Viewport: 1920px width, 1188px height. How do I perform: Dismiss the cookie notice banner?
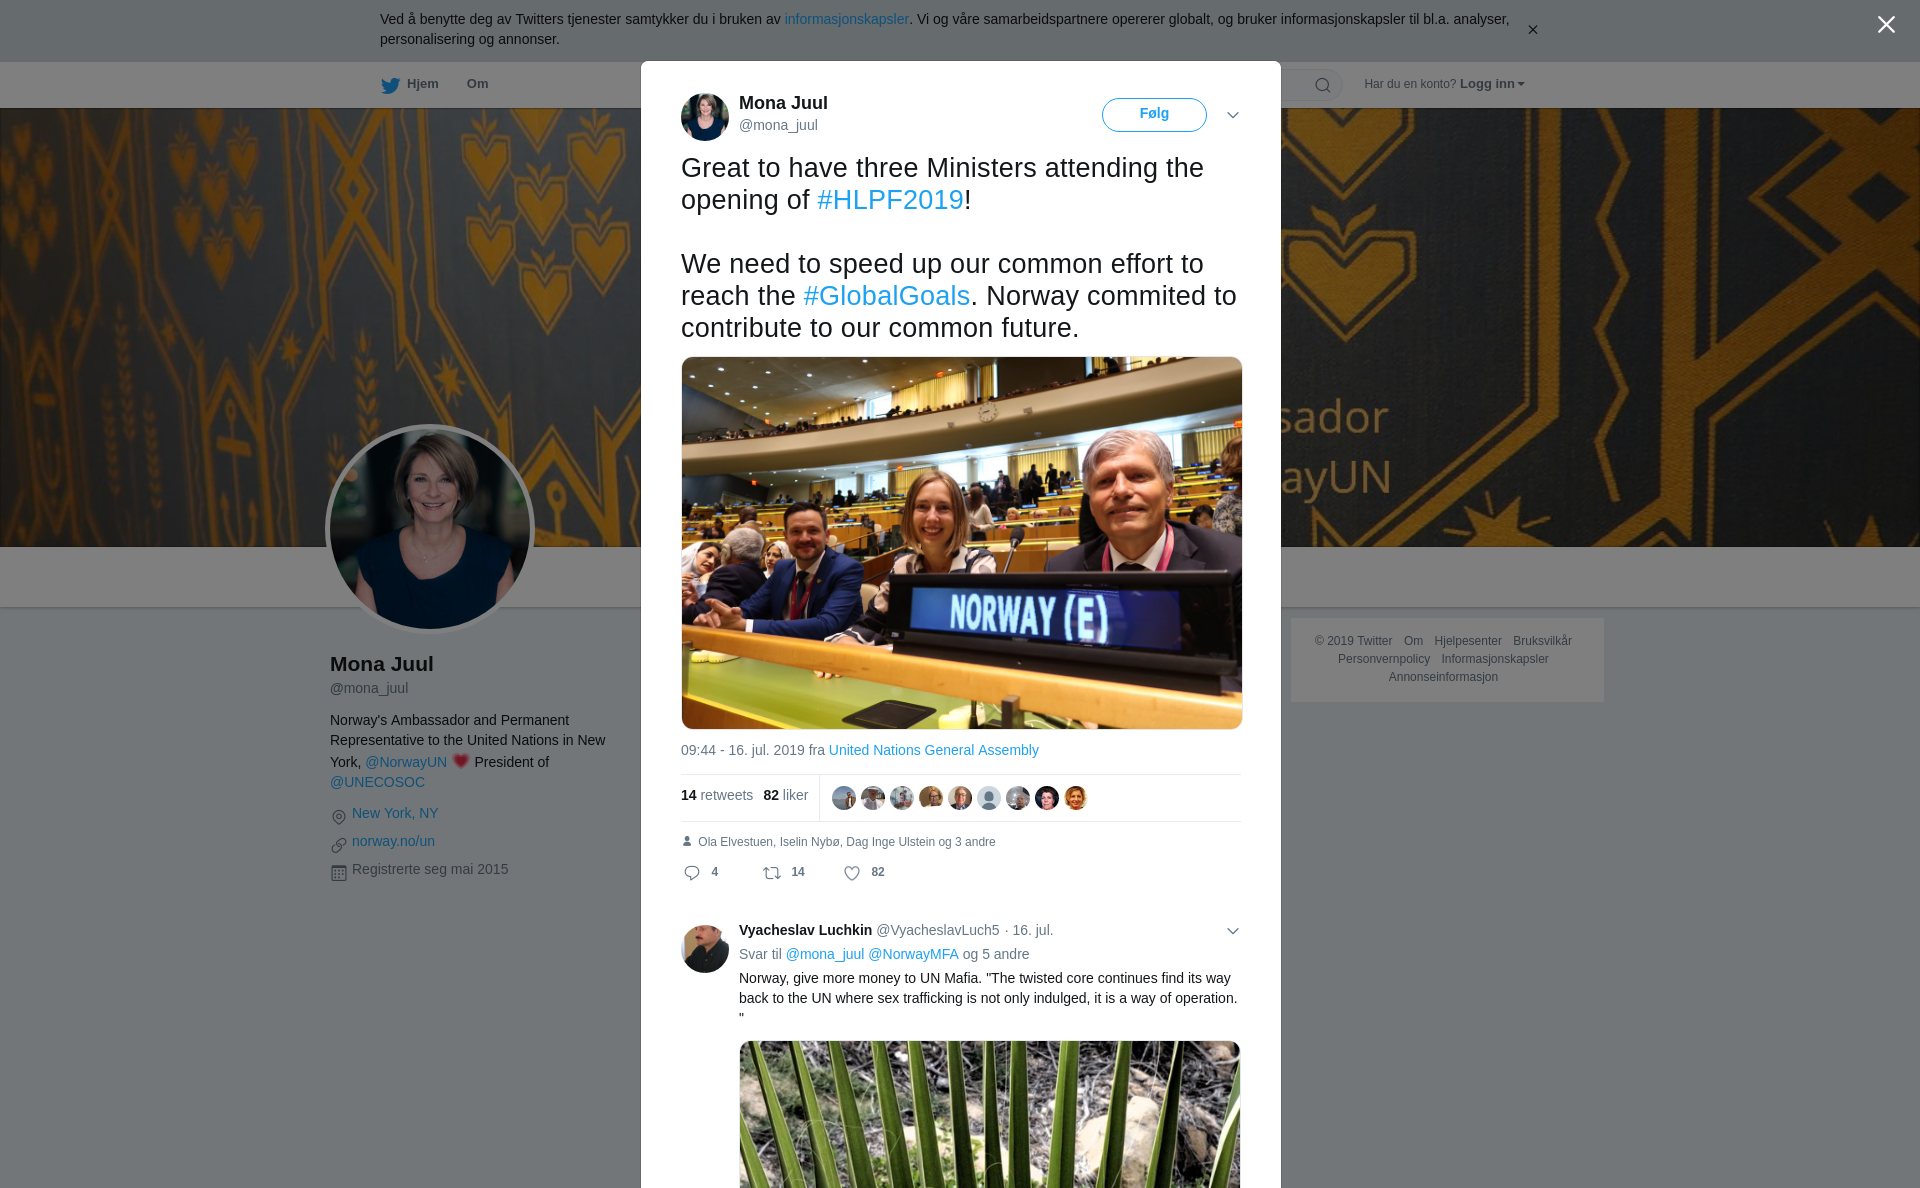point(1532,30)
